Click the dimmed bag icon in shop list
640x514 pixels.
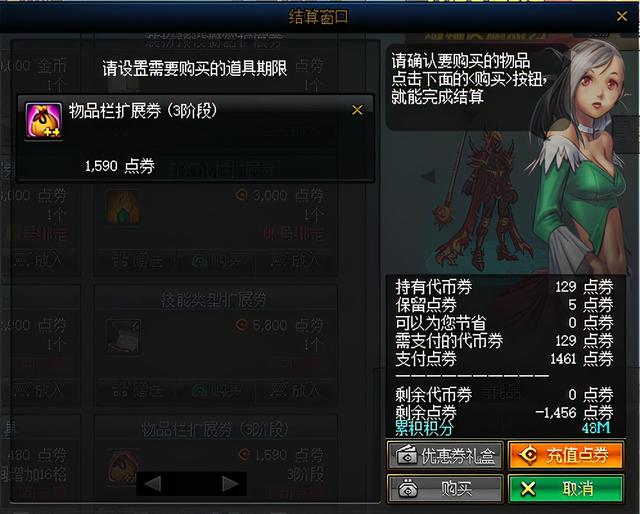(123, 465)
